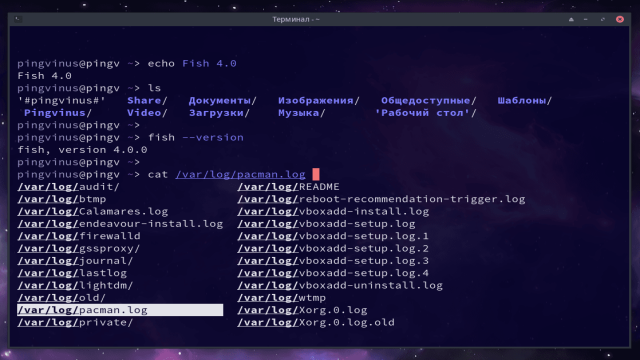Click the shade/roll-up window arrow icon
Screen dimensions: 640x360
tap(571, 19)
